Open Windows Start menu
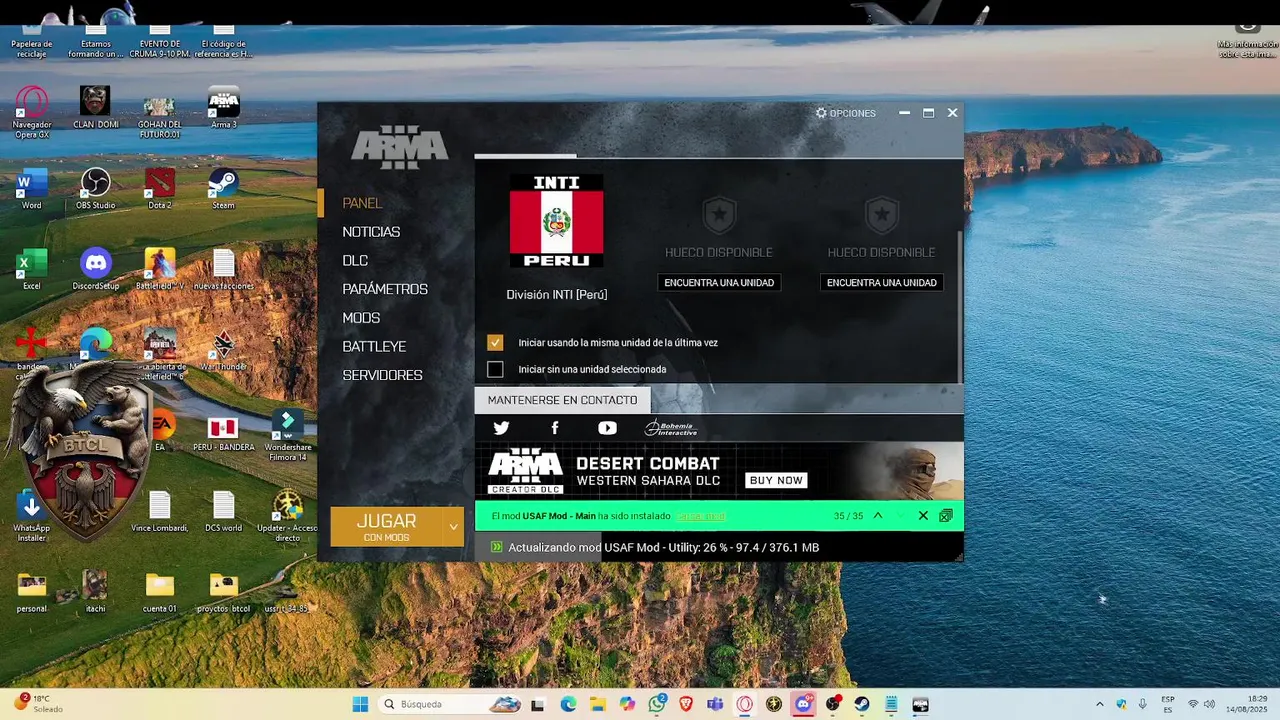This screenshot has width=1280, height=720. (x=360, y=704)
